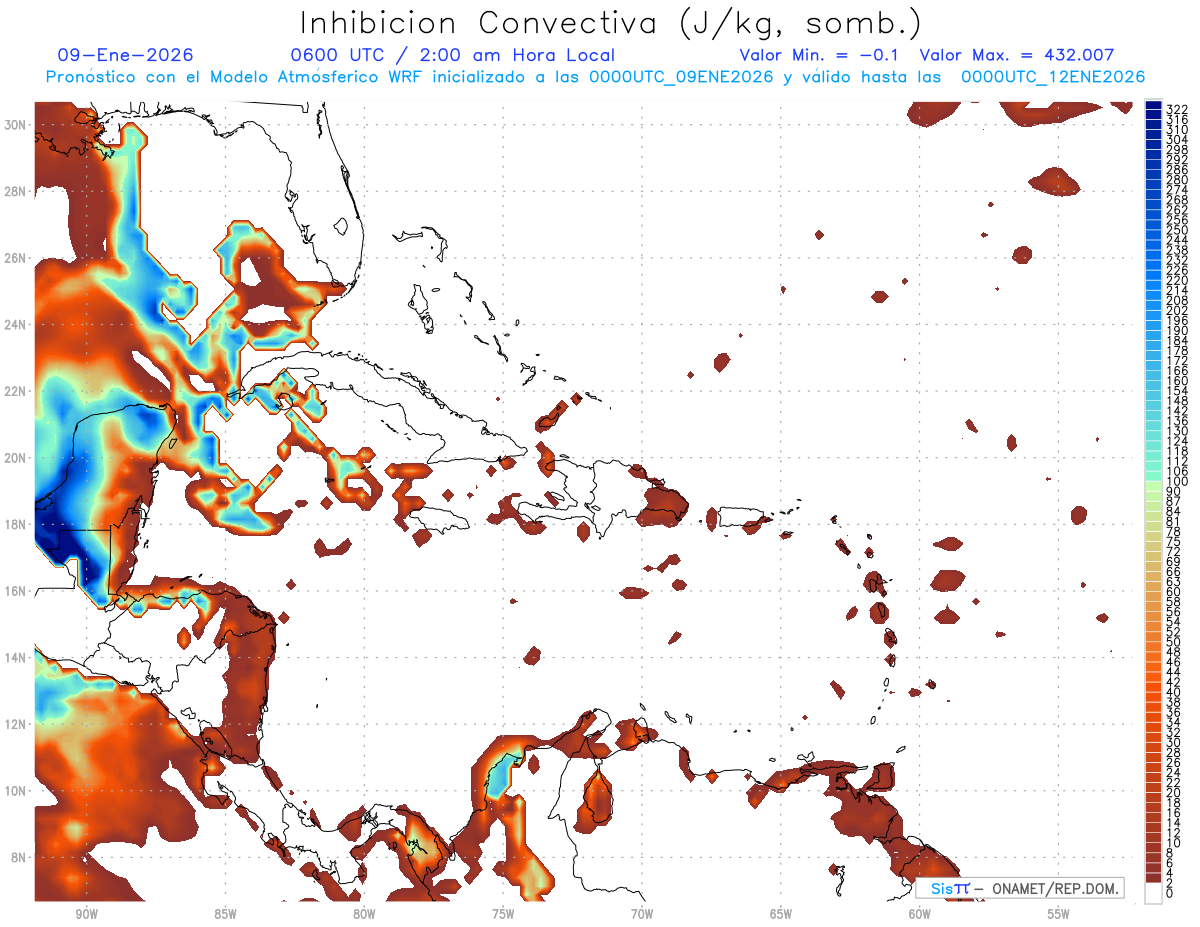Viewport: 1200px width, 927px height.
Task: Select the date text "09-Ene-2026"
Action: click(126, 55)
